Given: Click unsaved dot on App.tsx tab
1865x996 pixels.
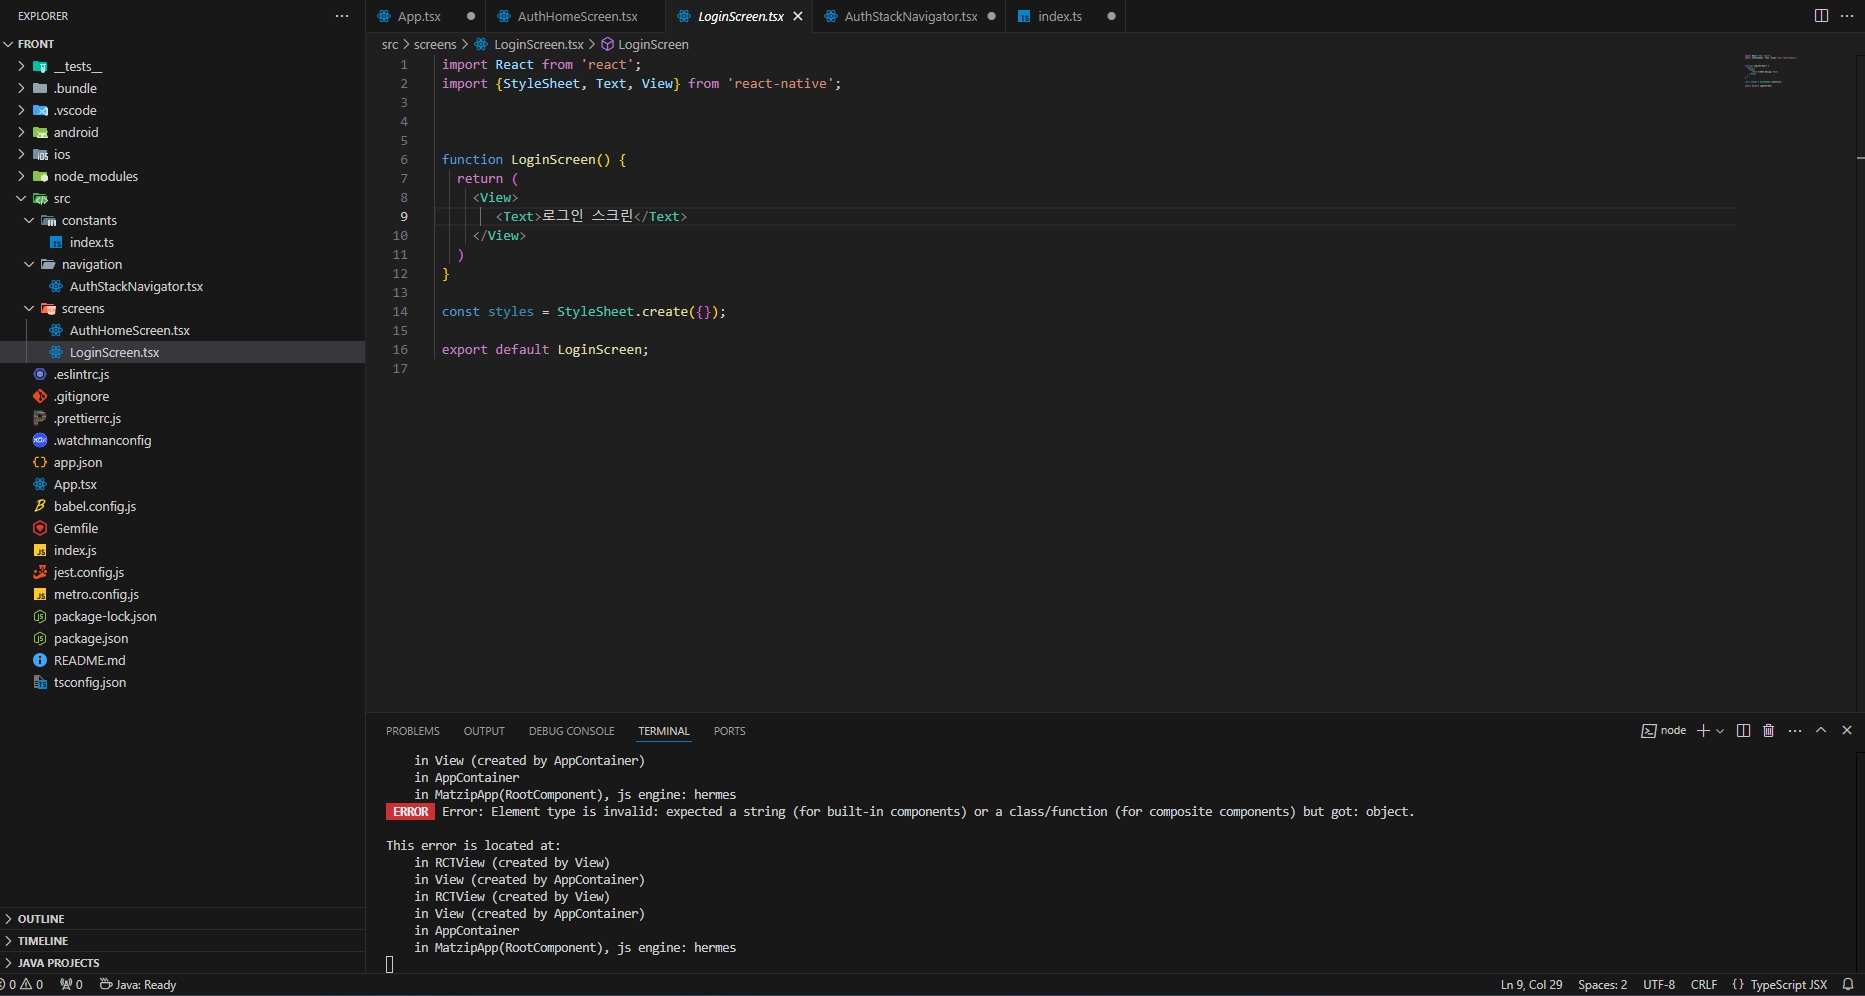Looking at the screenshot, I should (471, 16).
